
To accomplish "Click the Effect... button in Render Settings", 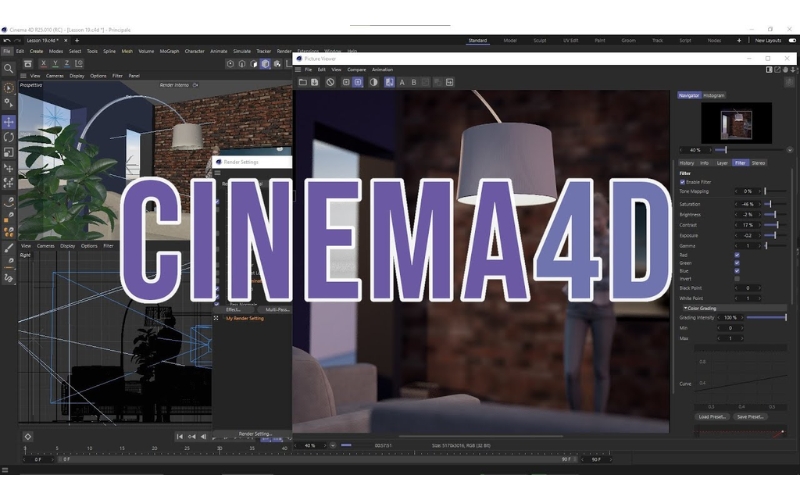I will click(233, 310).
